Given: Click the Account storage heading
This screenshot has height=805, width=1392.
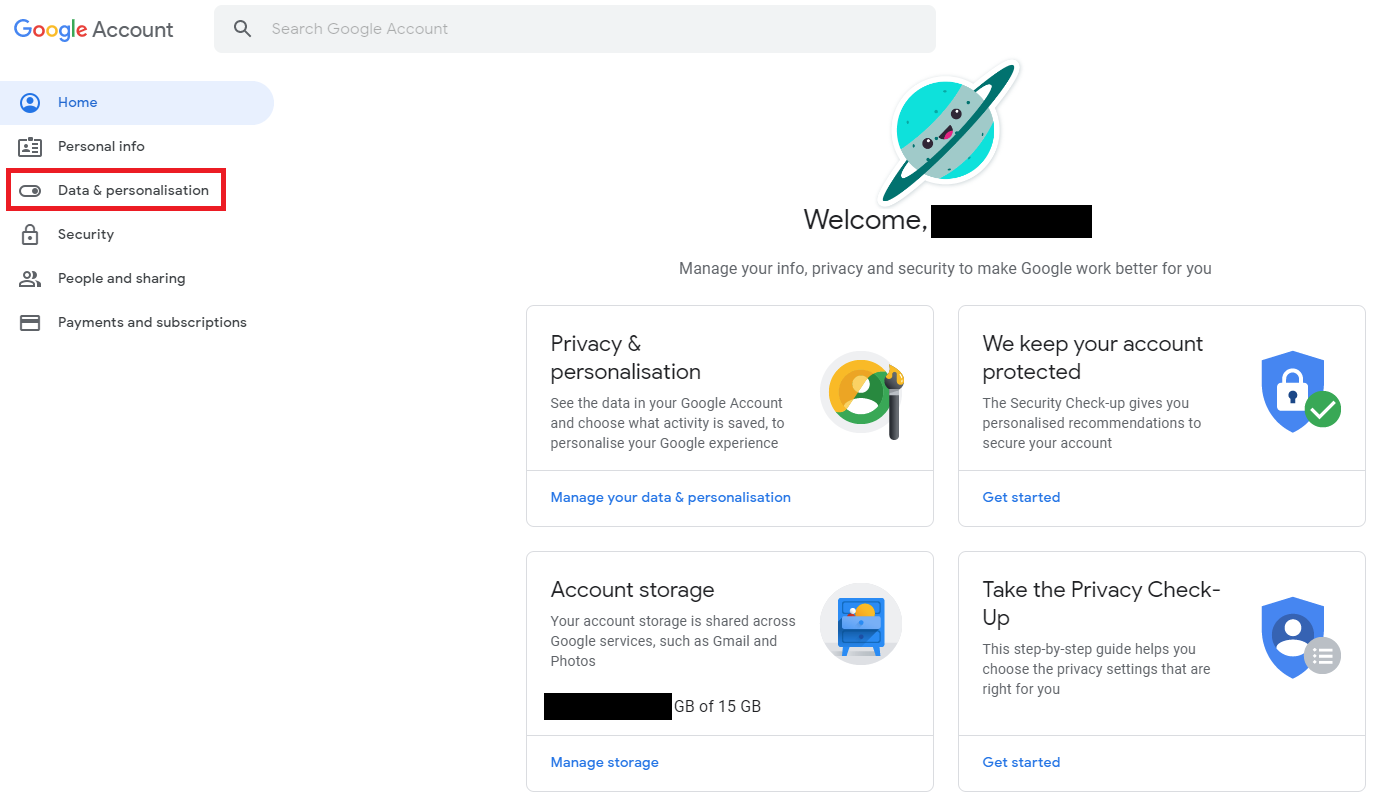Looking at the screenshot, I should point(632,590).
